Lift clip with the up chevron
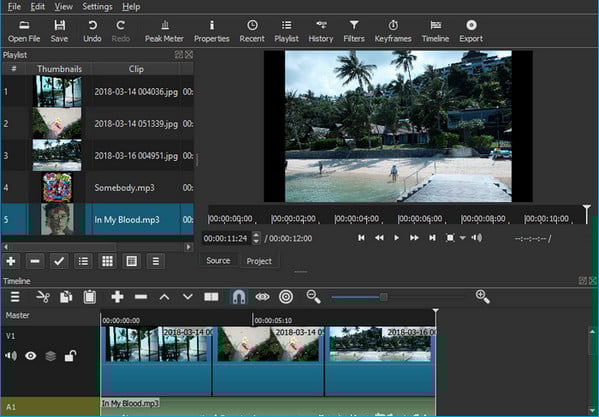Image resolution: width=599 pixels, height=417 pixels. pyautogui.click(x=164, y=297)
